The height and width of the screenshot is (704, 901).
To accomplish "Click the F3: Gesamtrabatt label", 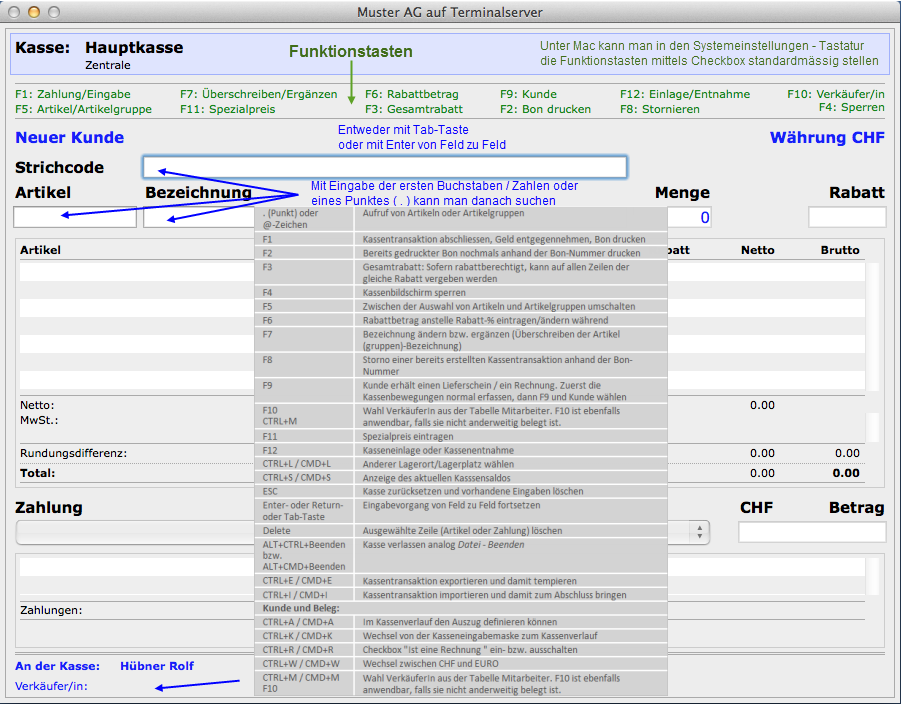I will pos(414,109).
